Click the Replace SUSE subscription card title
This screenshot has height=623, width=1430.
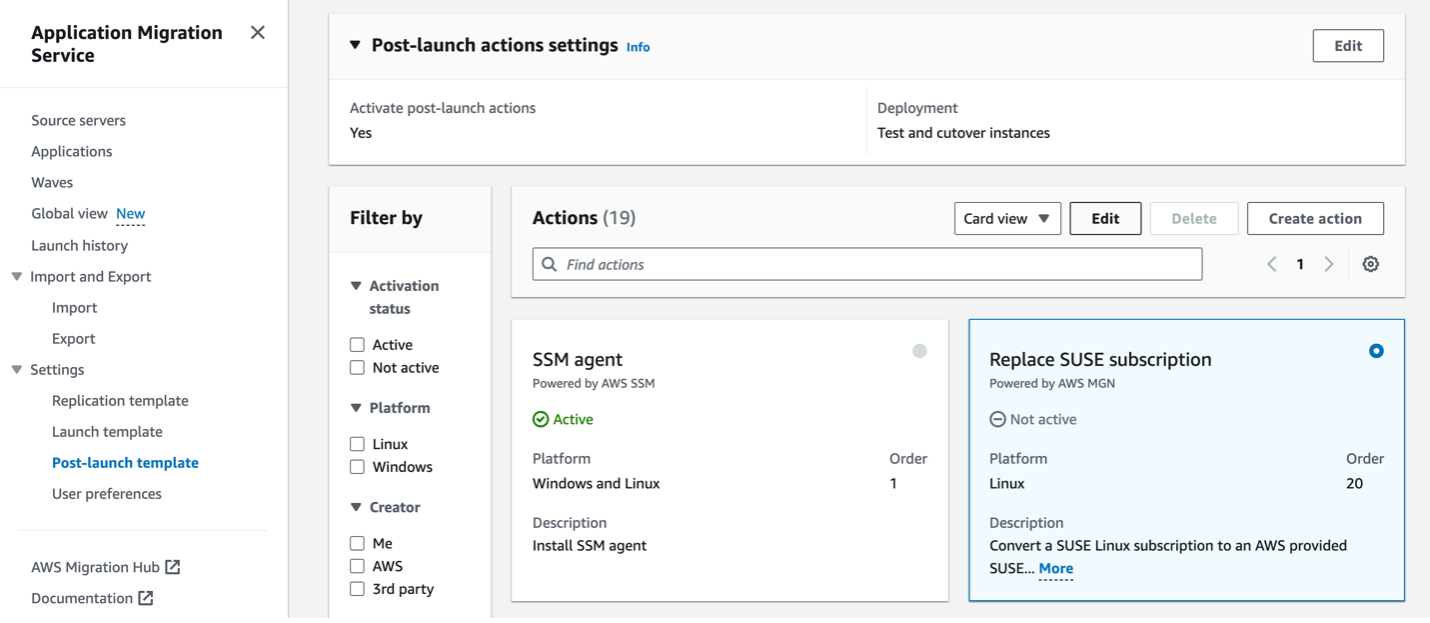[1100, 360]
